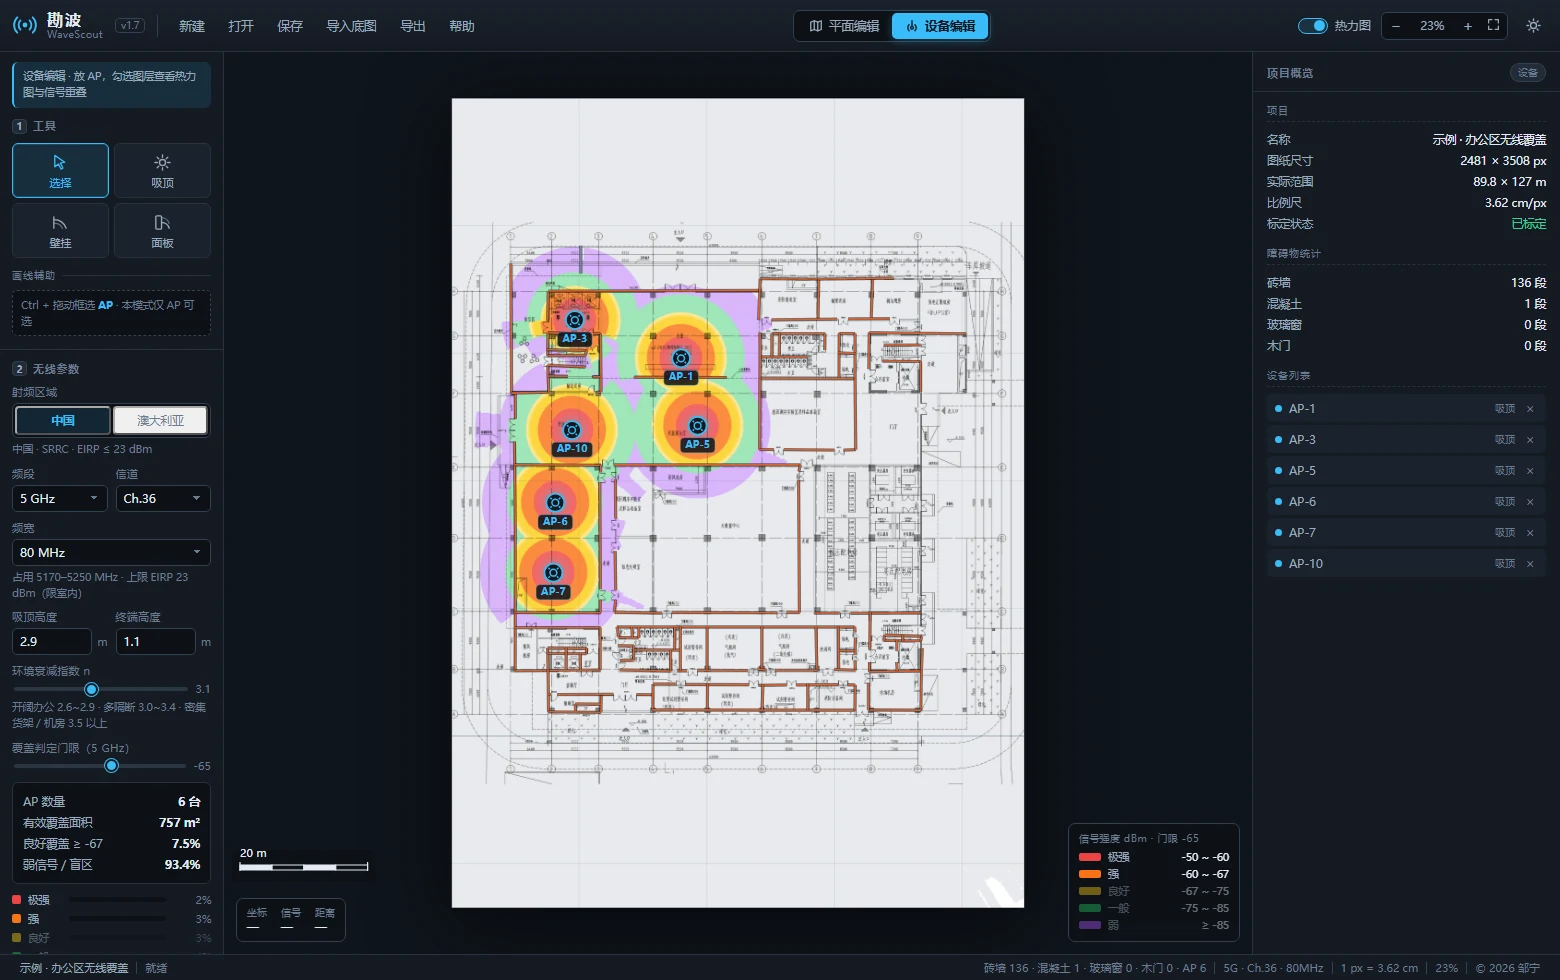
Task: Zoom out with the minus icon
Action: pyautogui.click(x=1396, y=26)
